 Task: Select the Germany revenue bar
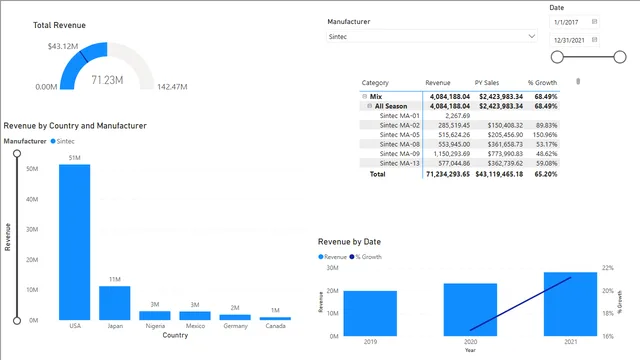(x=235, y=317)
